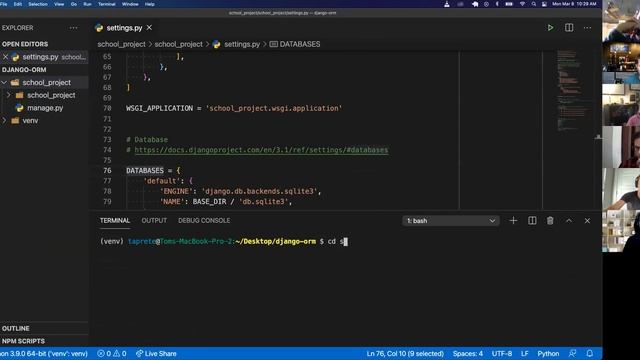Split the editor right
Viewport: 640px width, 360px height.
pos(569,28)
